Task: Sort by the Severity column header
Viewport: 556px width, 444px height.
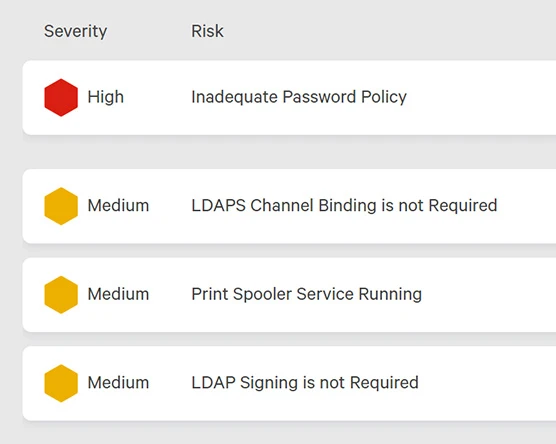Action: tap(75, 31)
